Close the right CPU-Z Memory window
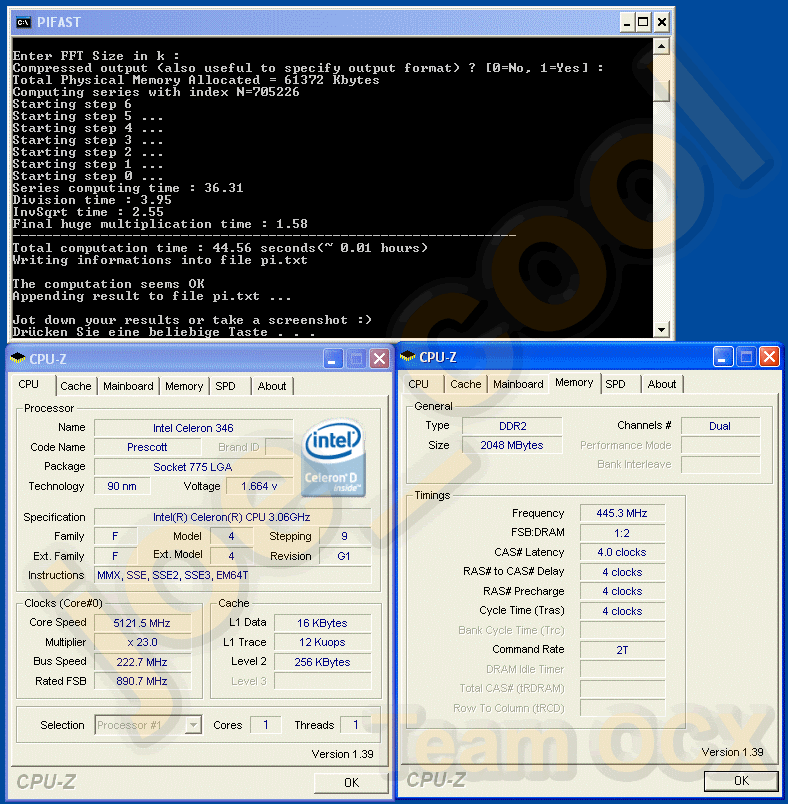 [x=770, y=356]
